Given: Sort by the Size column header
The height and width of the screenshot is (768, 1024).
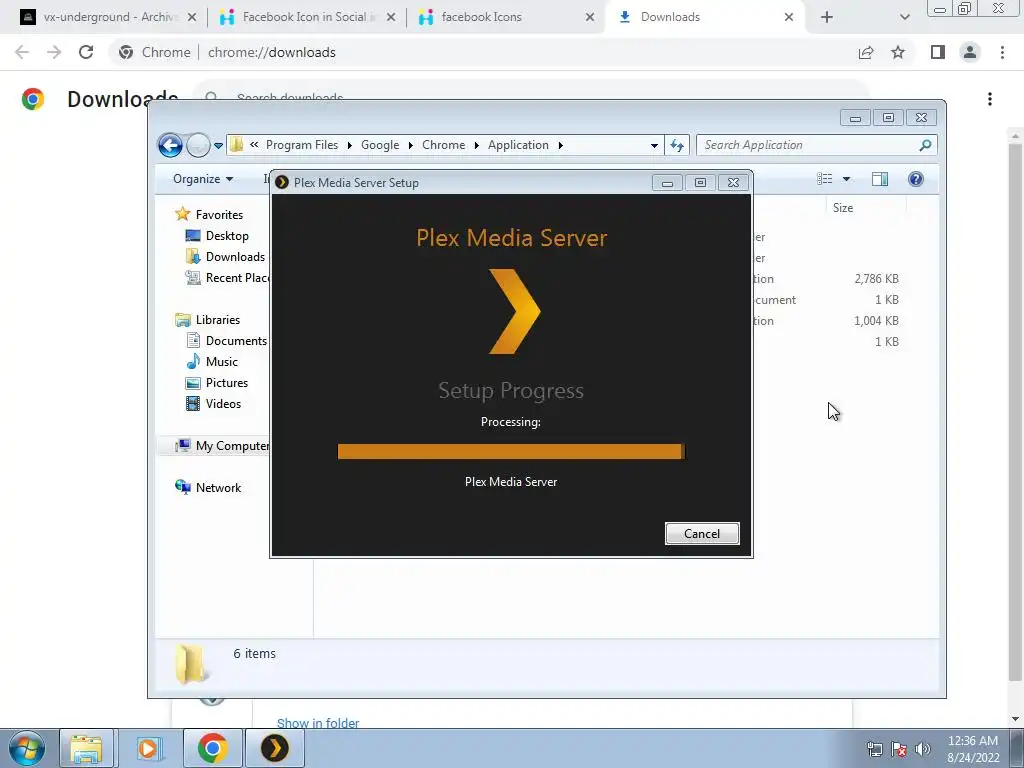Looking at the screenshot, I should (842, 208).
